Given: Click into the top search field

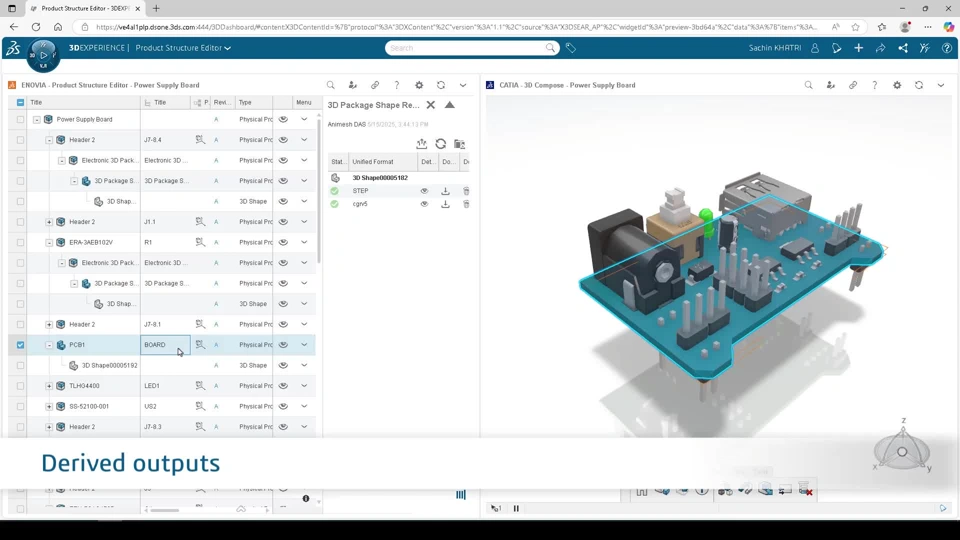Looking at the screenshot, I should (468, 48).
